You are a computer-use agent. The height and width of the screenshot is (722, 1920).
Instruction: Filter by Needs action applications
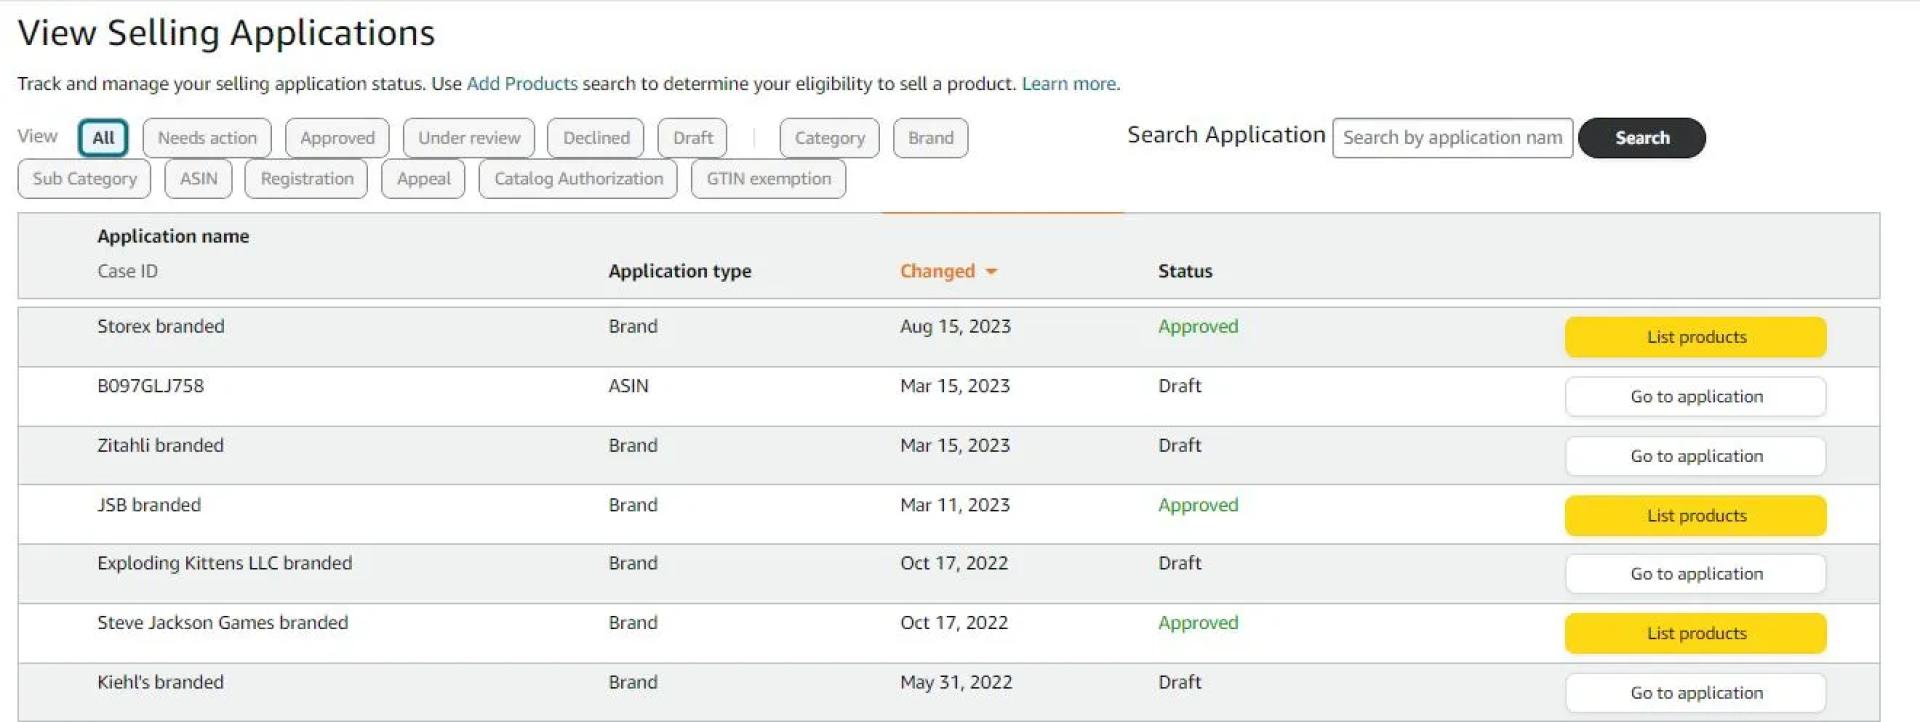coord(207,138)
